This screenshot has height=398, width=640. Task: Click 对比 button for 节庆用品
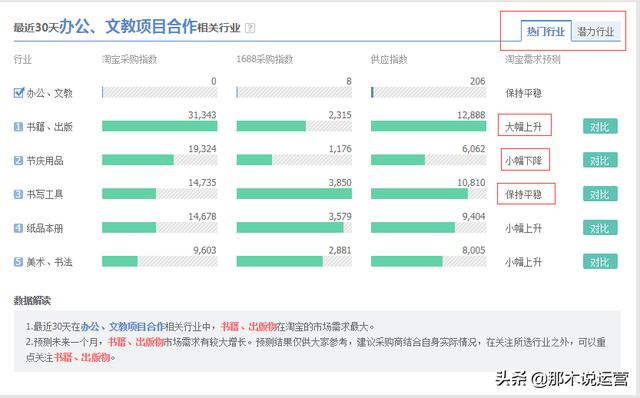pos(600,160)
